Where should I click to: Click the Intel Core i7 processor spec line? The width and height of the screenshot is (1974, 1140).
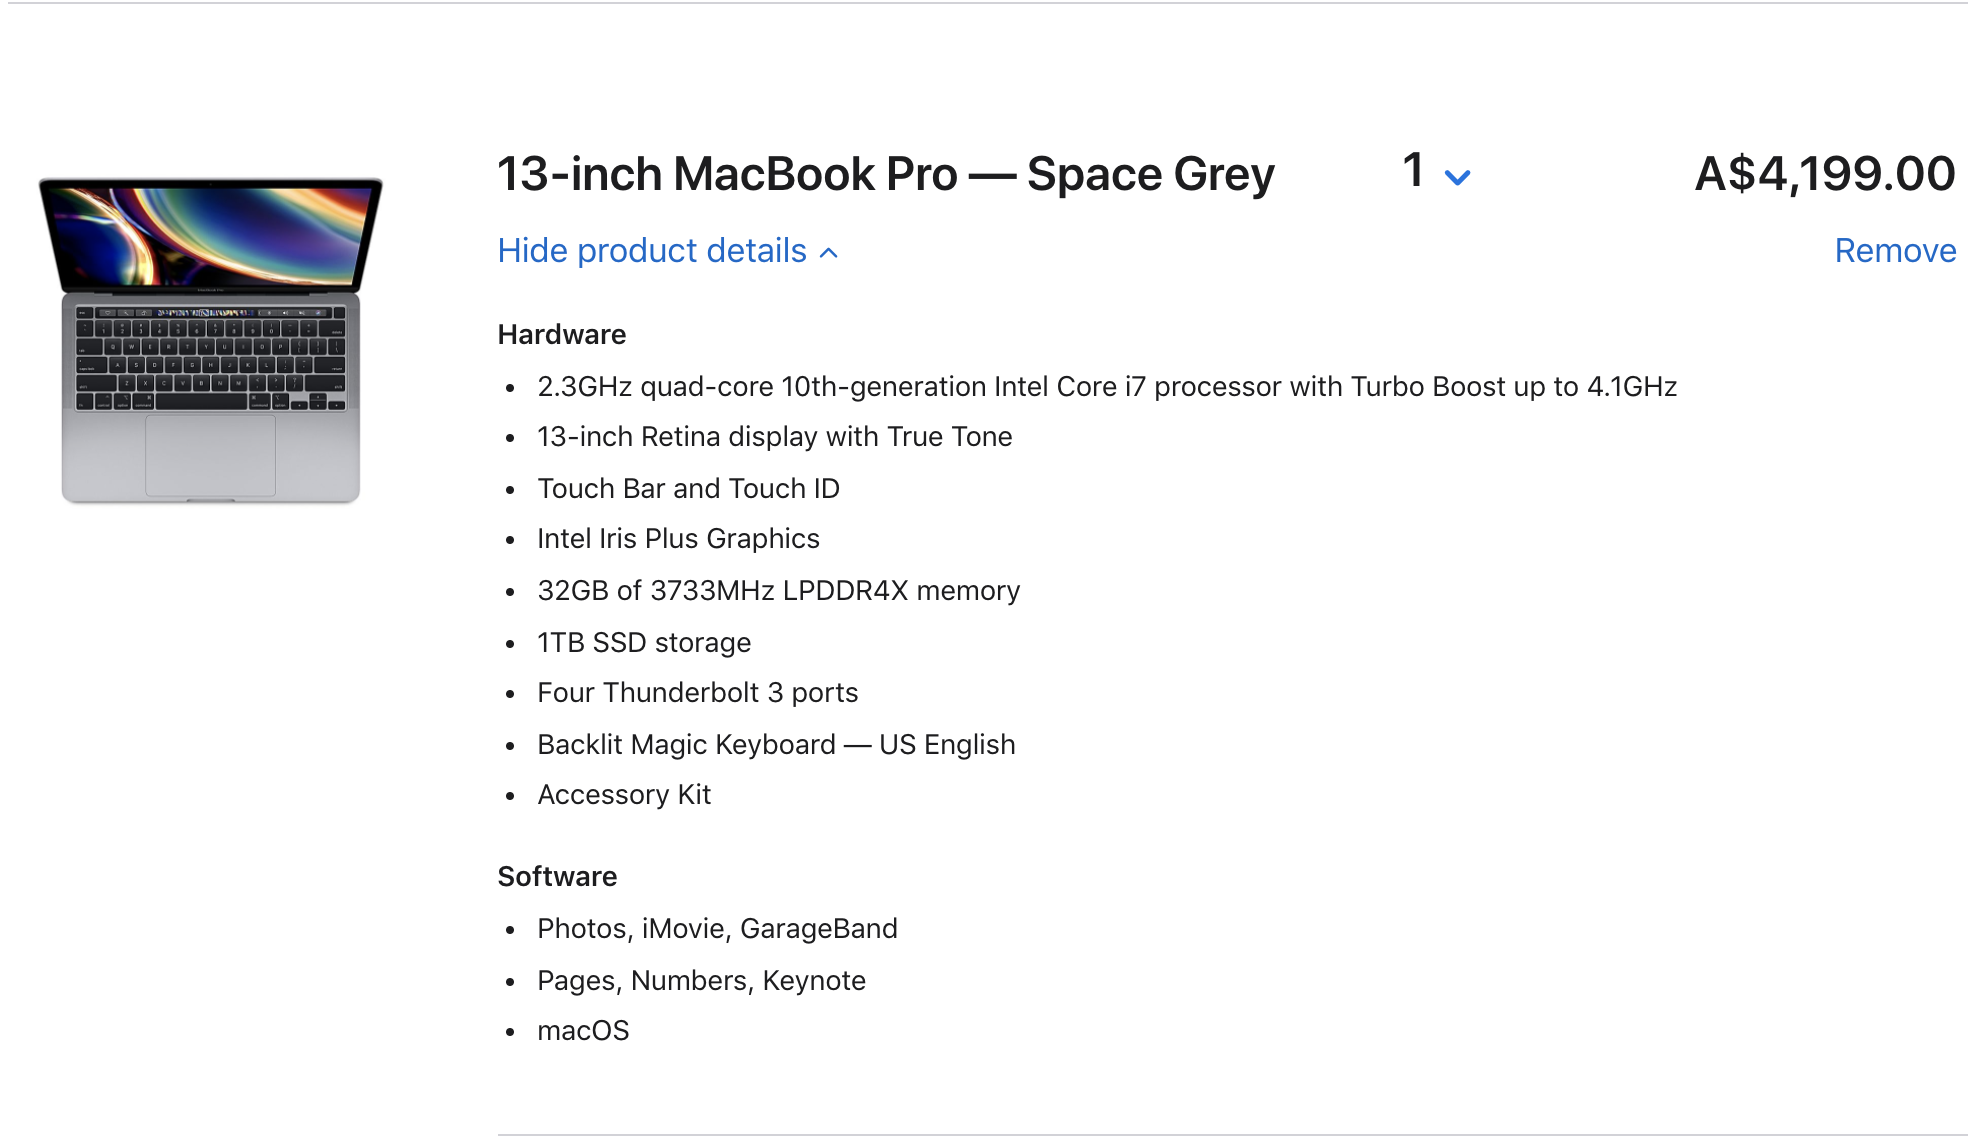pos(1106,387)
